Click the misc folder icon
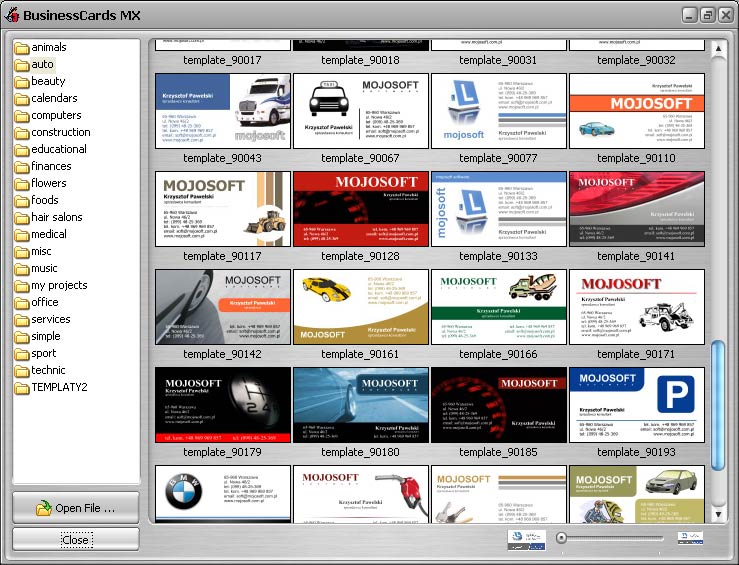Image resolution: width=739 pixels, height=565 pixels. [22, 252]
